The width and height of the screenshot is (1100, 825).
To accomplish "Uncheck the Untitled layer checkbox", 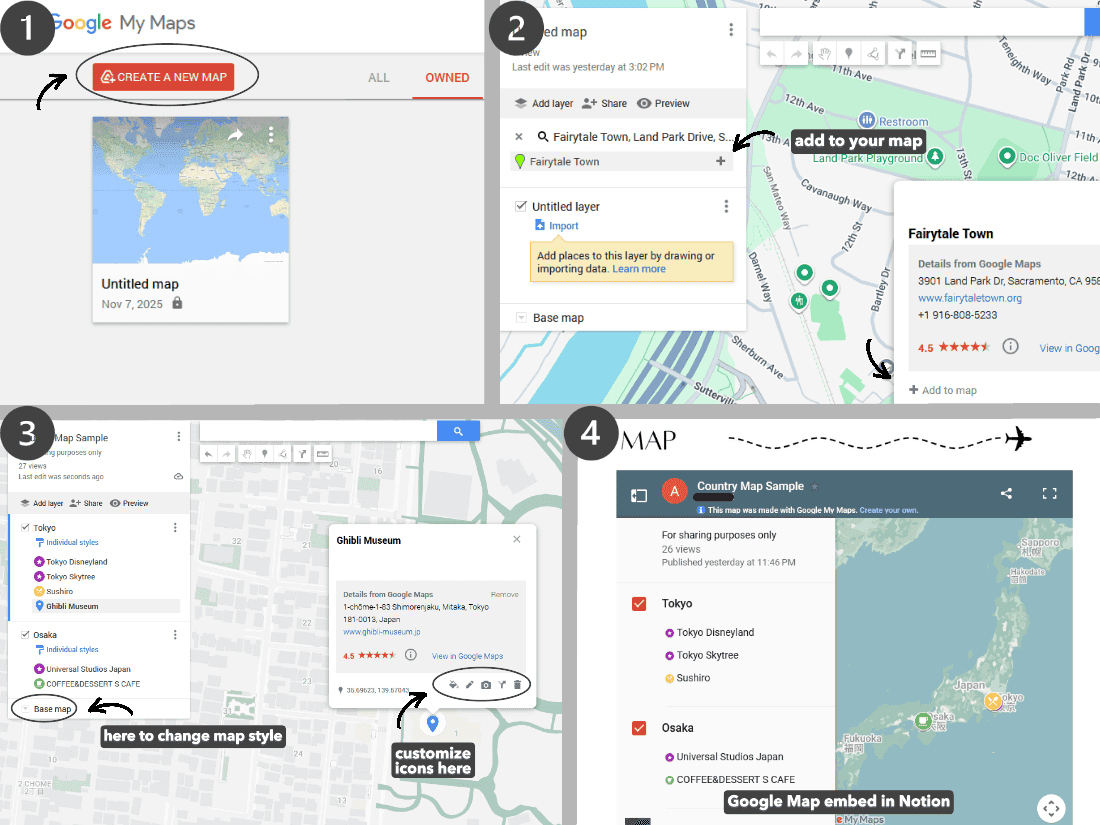I will (521, 206).
